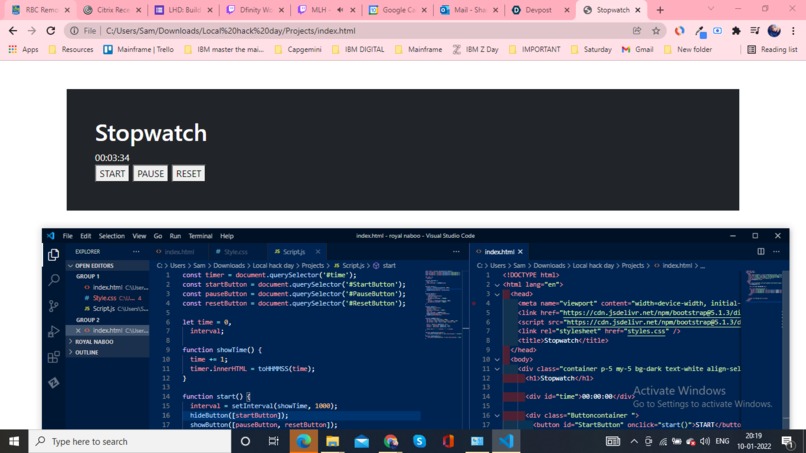
Task: Click the browser forward arrow
Action: coord(32,31)
